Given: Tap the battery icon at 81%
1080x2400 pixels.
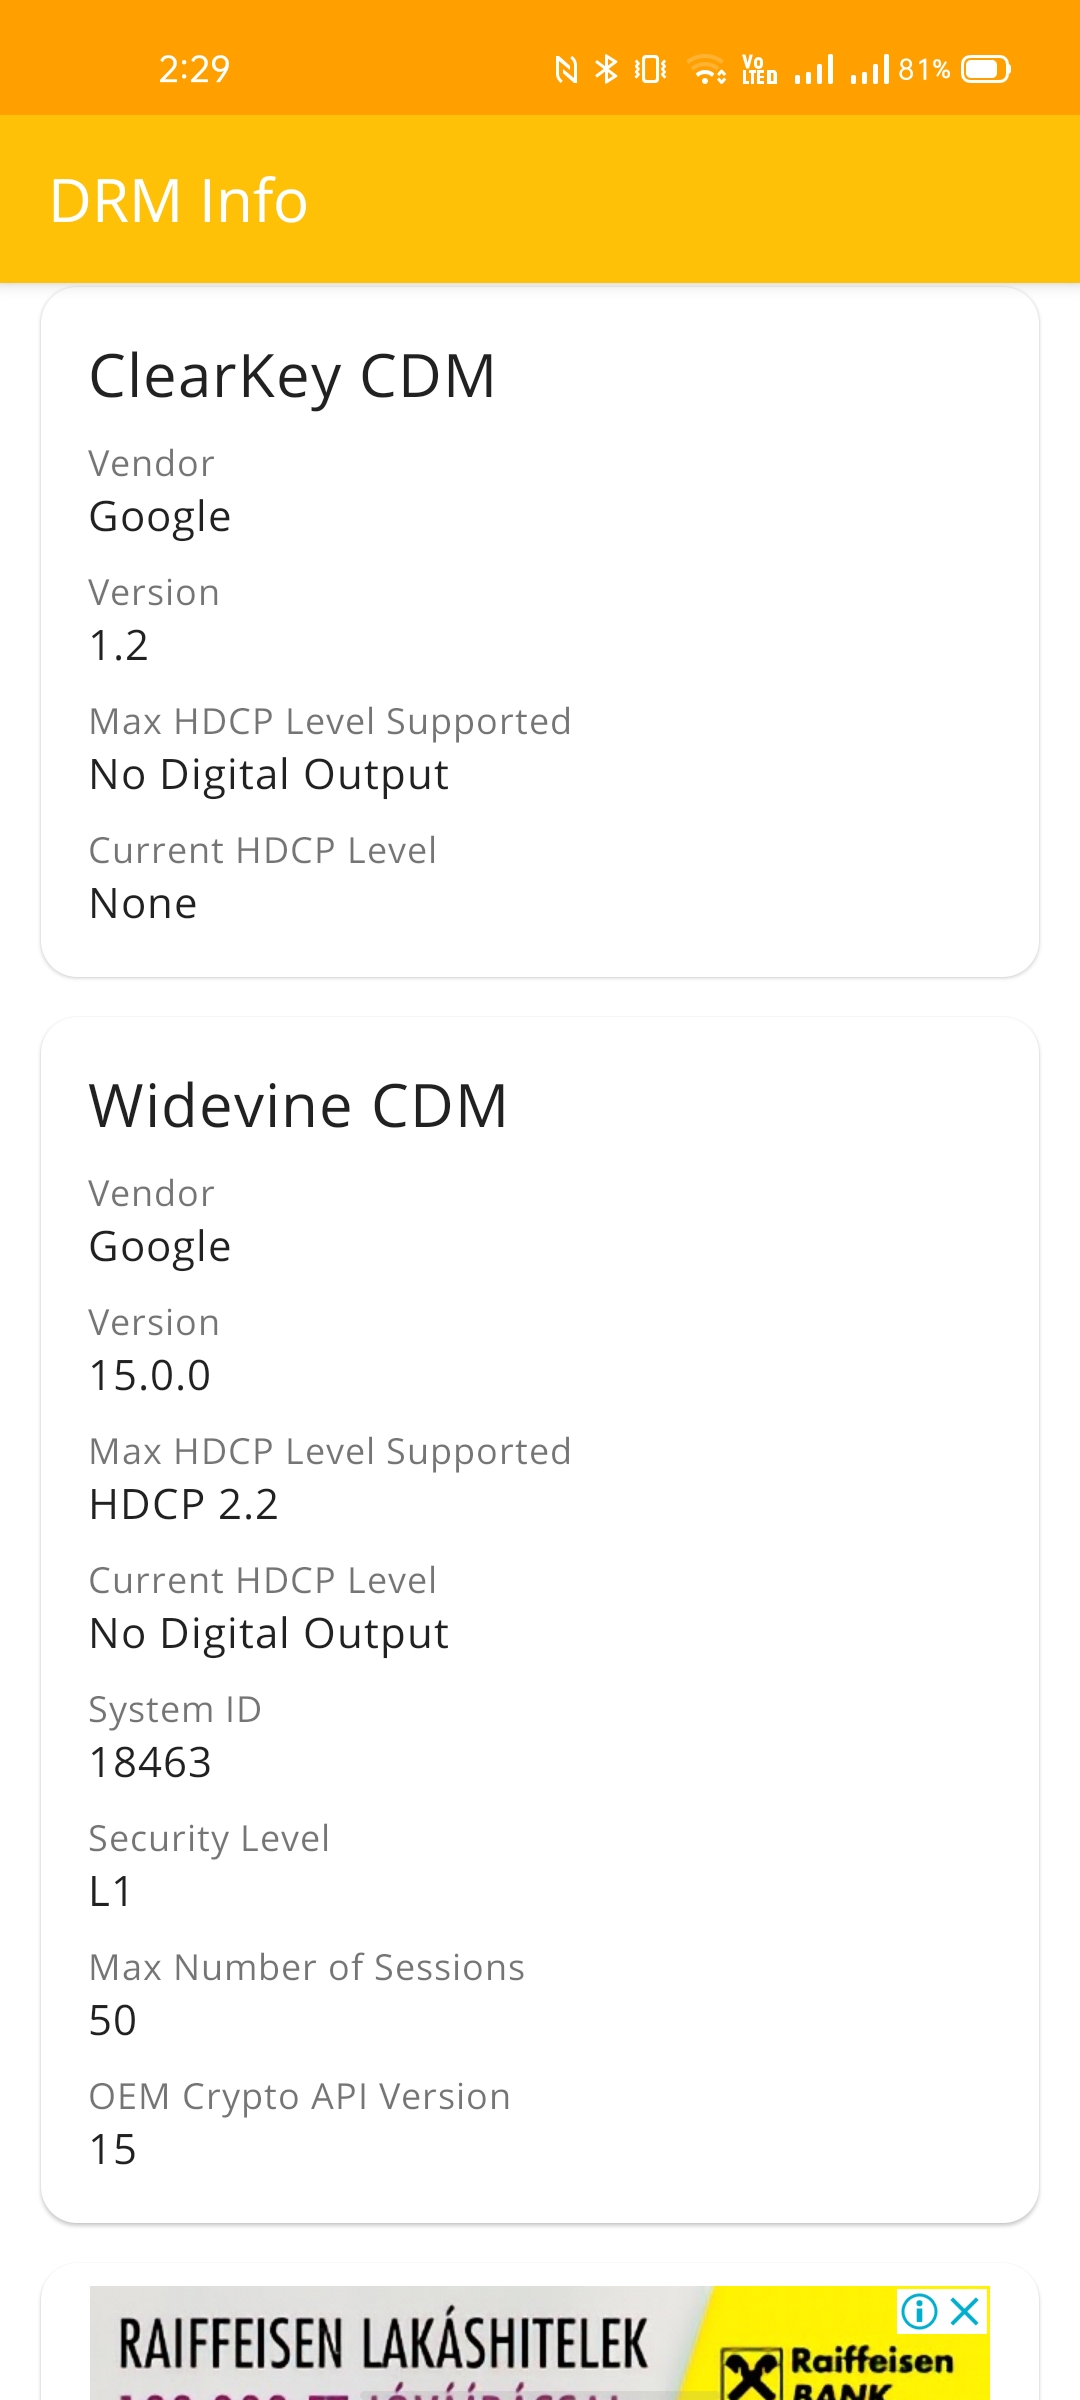Looking at the screenshot, I should point(986,69).
